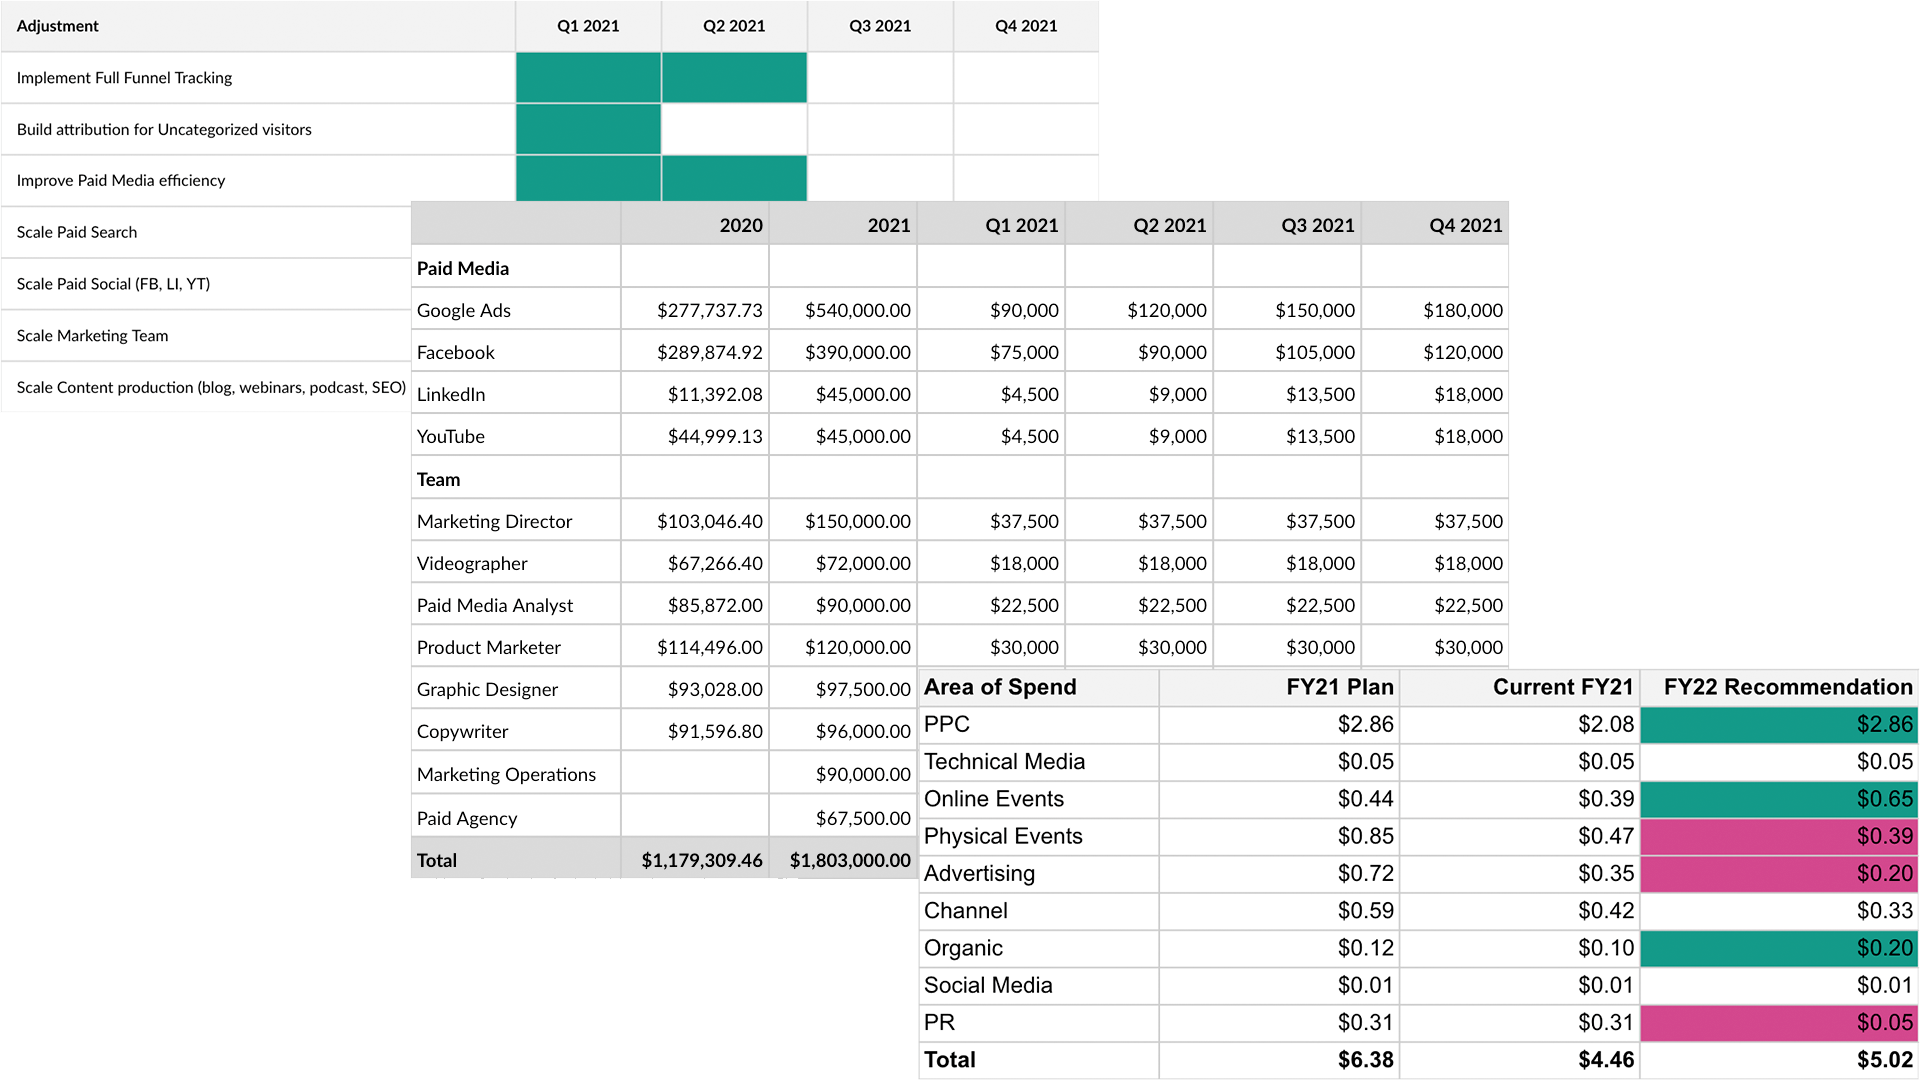Select Product Marketer 2021 value $120,000.00
The width and height of the screenshot is (1920, 1080).
click(857, 647)
